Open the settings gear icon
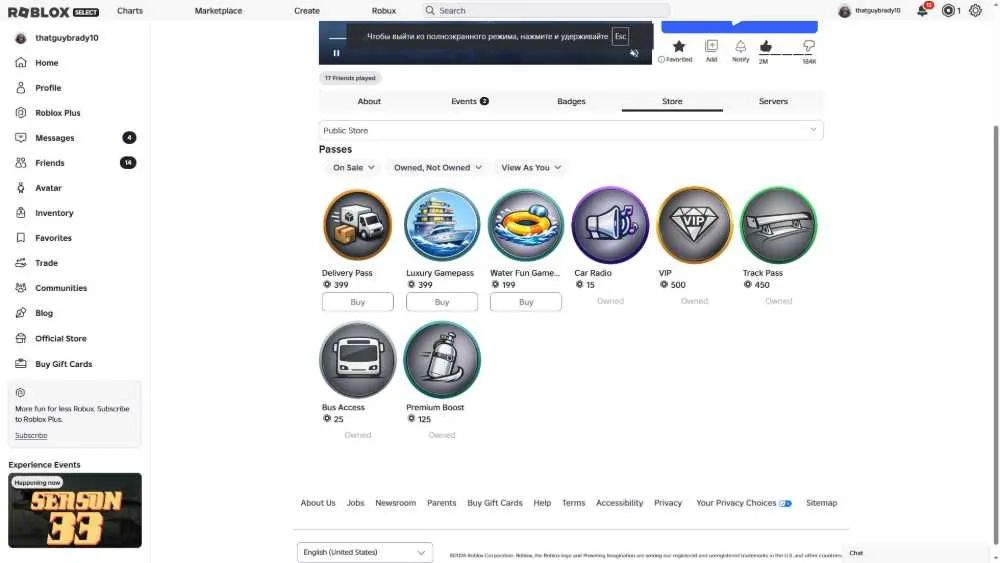Screen dimensions: 1000x563 (x=975, y=11)
